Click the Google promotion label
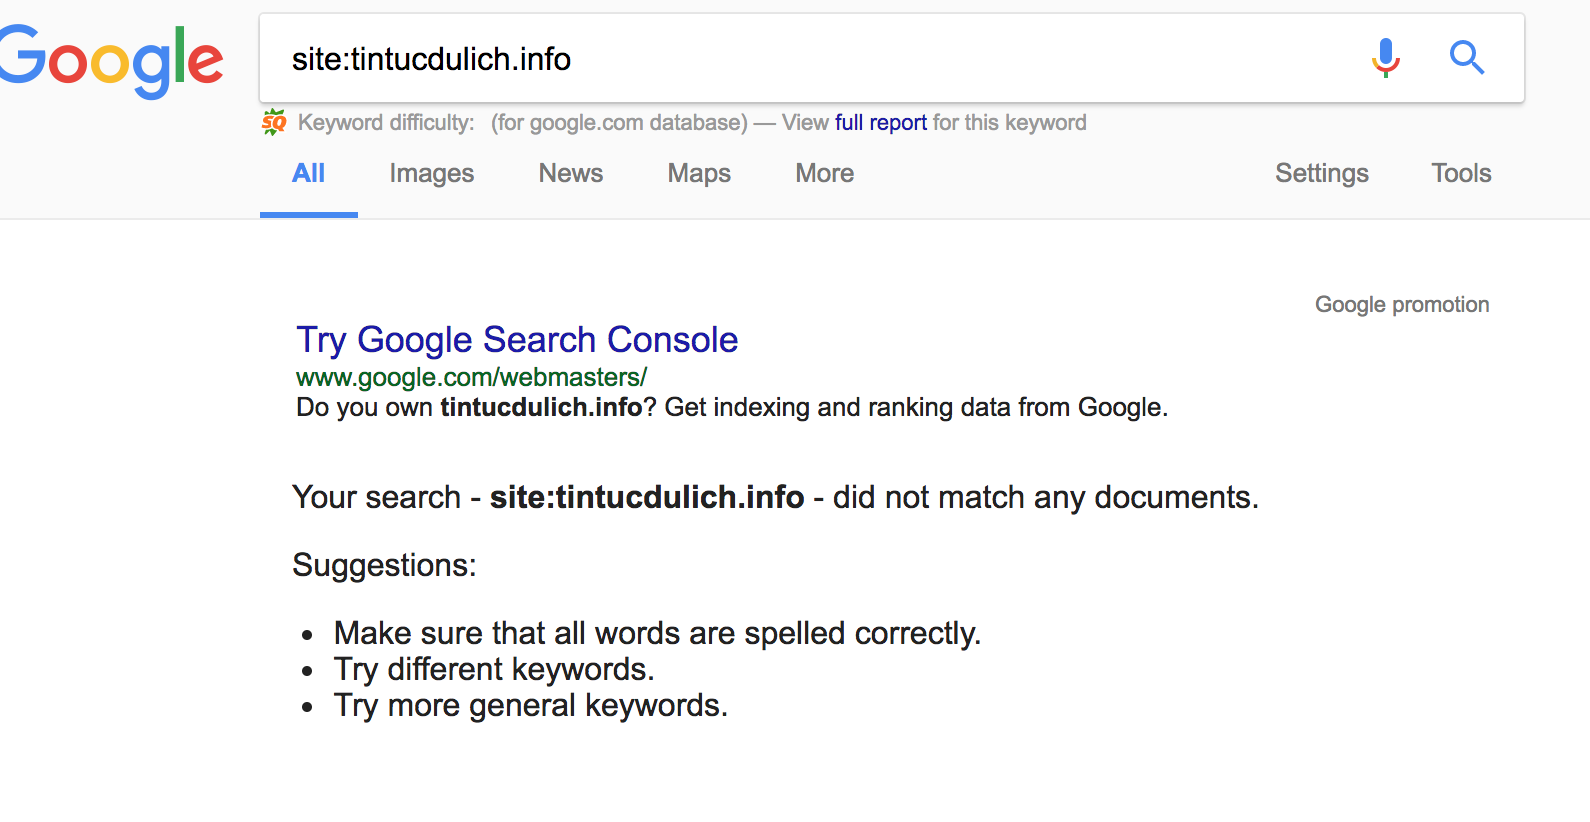 coord(1402,304)
